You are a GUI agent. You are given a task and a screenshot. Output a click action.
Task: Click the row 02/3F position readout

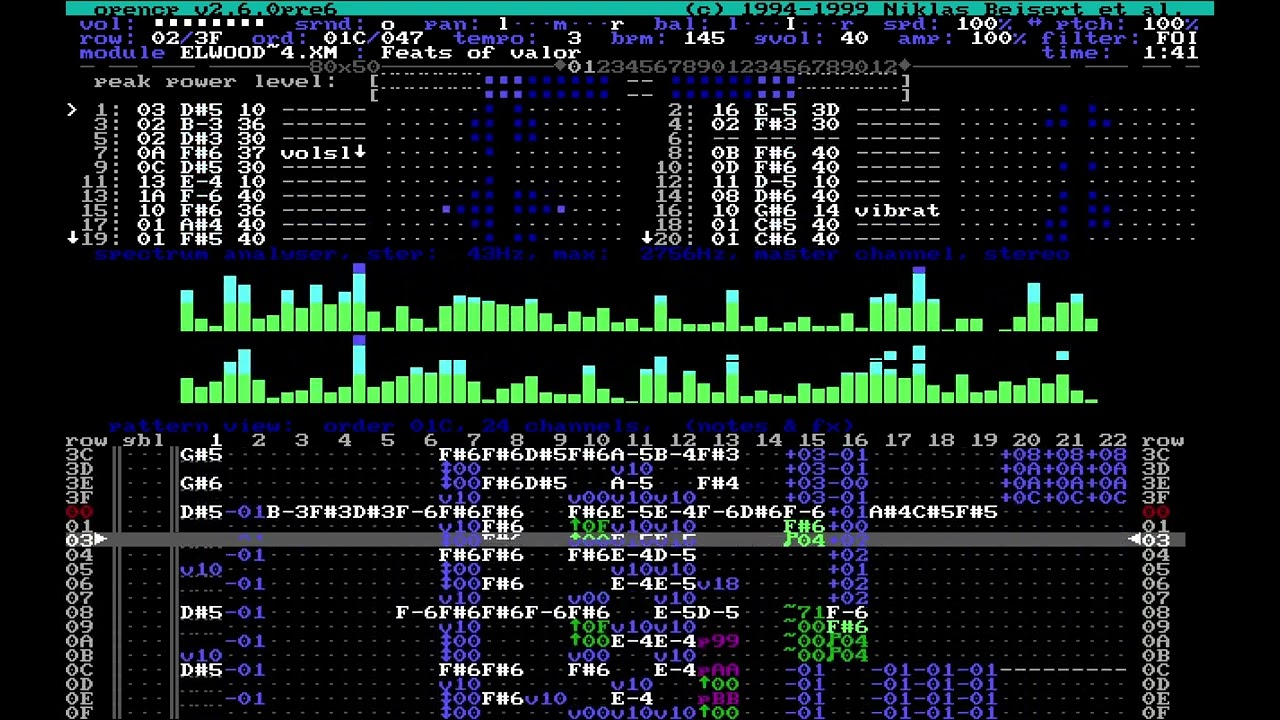pos(187,38)
